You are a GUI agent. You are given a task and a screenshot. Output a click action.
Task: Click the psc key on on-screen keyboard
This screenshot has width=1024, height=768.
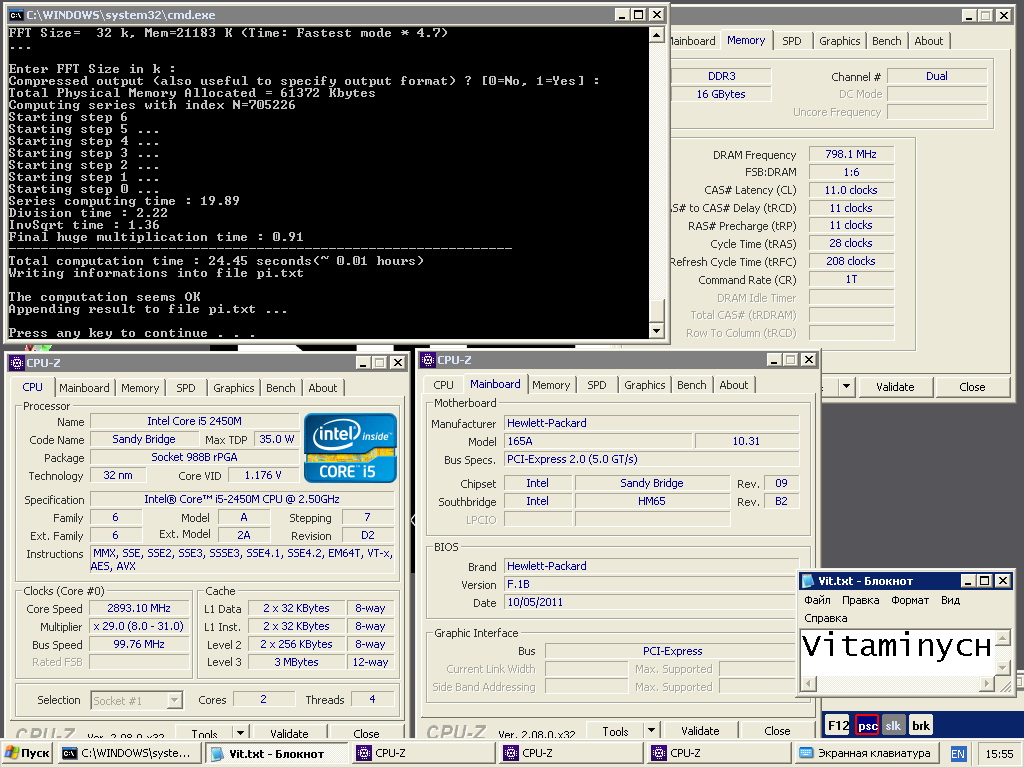pos(867,725)
